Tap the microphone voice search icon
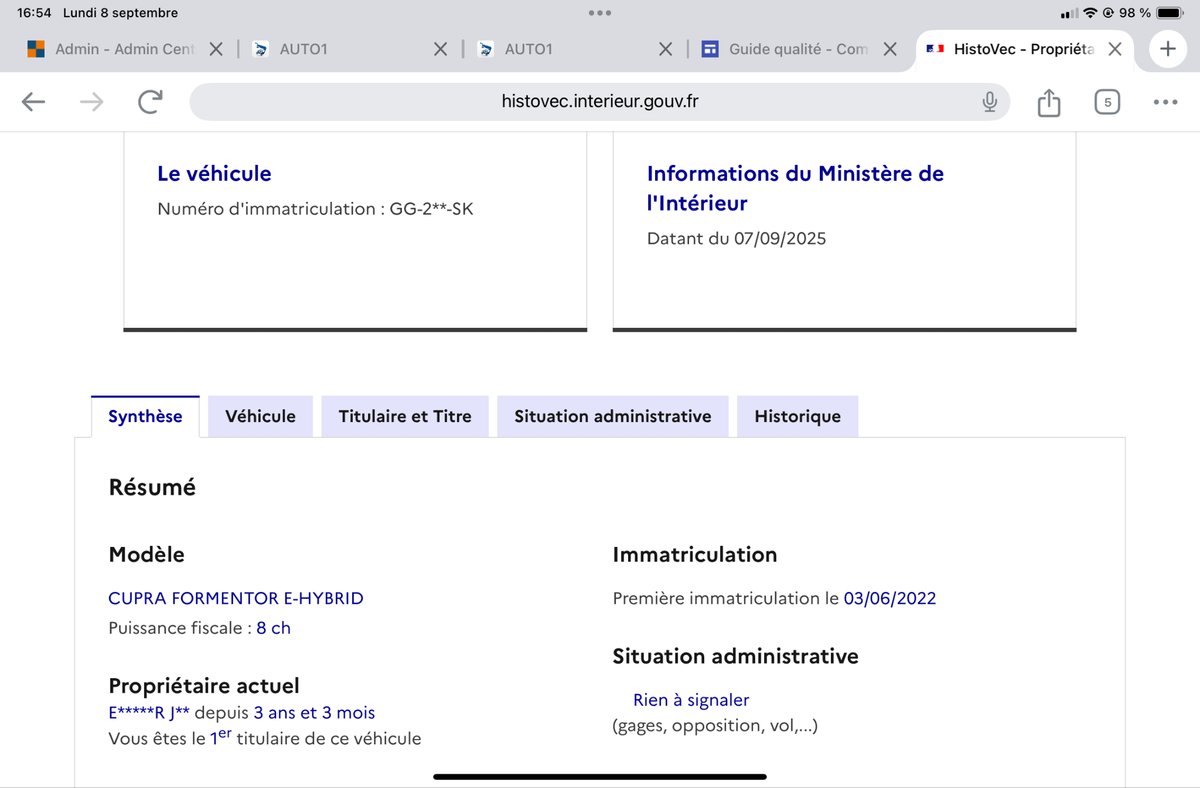The height and width of the screenshot is (788, 1200). tap(989, 102)
